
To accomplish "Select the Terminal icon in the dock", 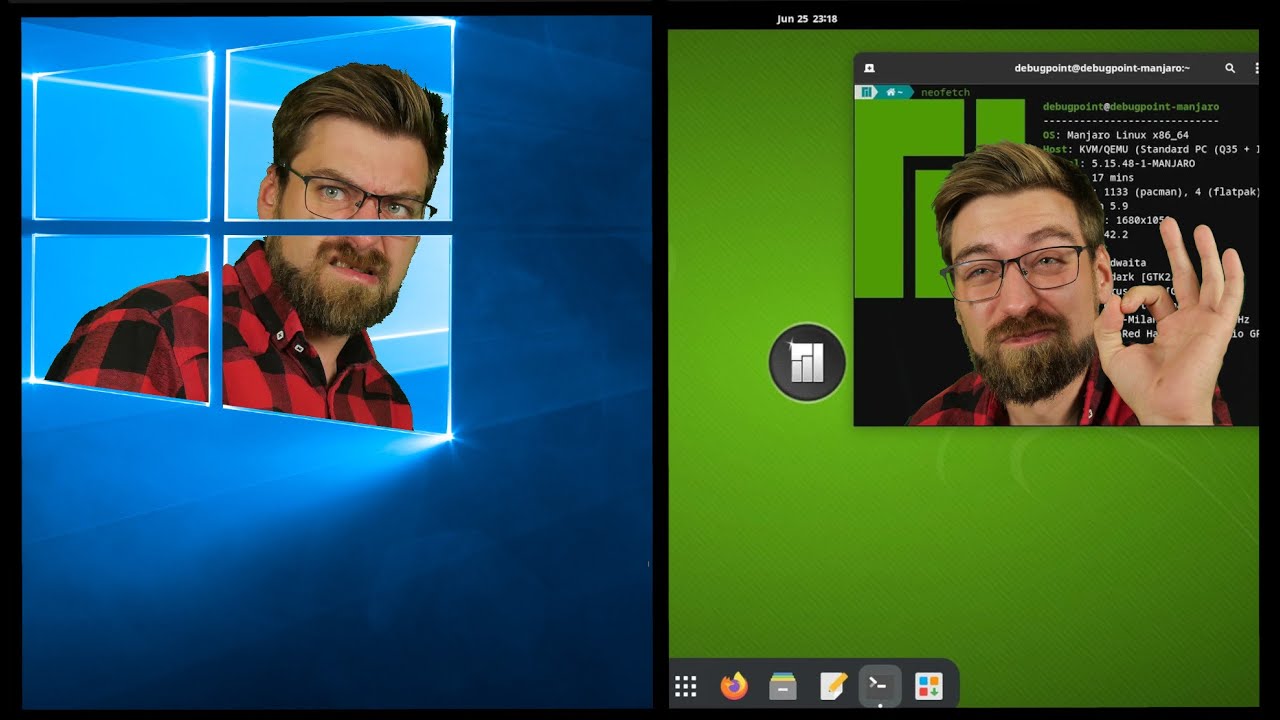I will (x=880, y=686).
